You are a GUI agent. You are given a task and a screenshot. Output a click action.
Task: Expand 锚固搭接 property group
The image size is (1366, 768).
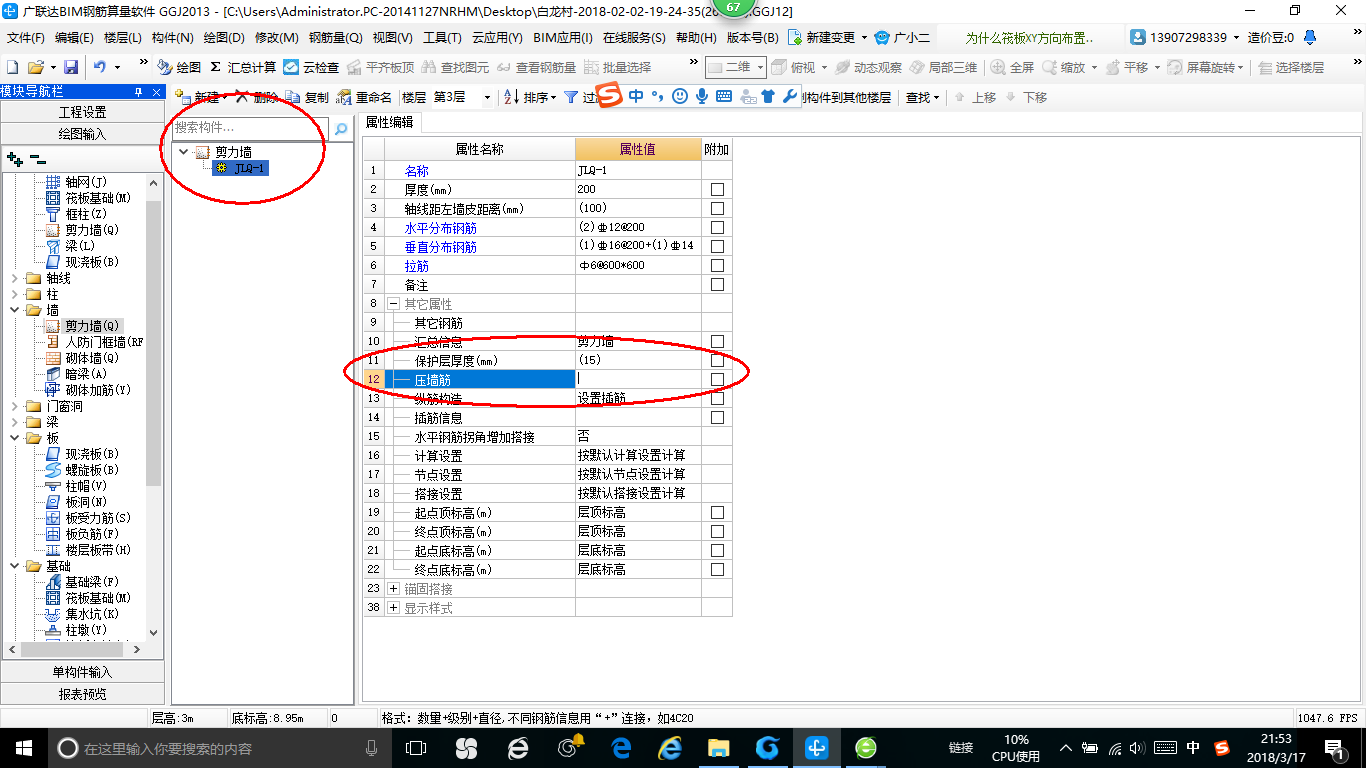(x=393, y=589)
